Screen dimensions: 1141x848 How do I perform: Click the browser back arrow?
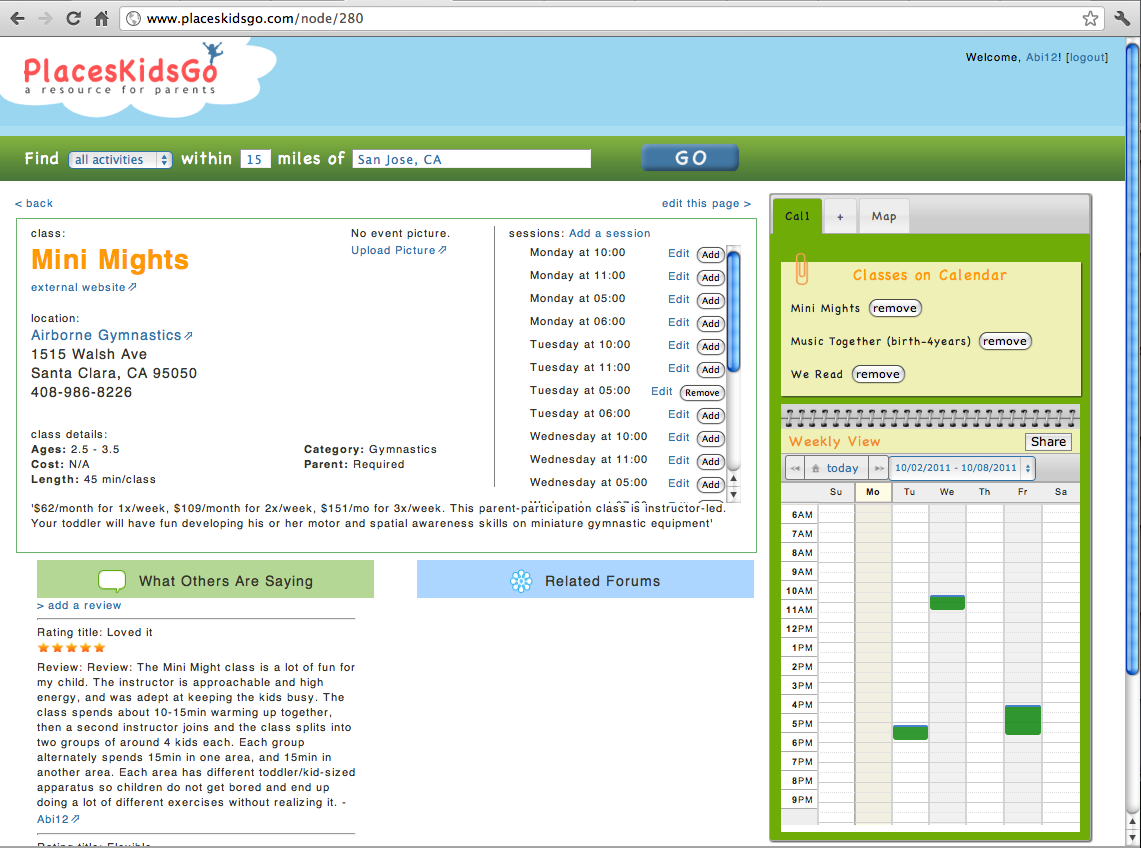(x=17, y=18)
